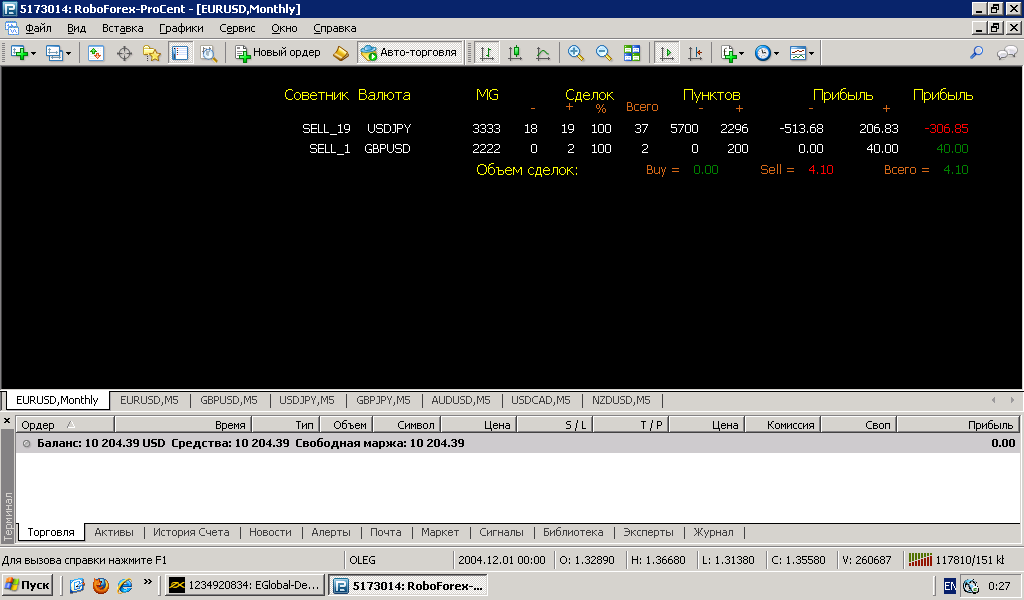Click the Пуск start button
Viewport: 1024px width, 600px height.
pyautogui.click(x=27, y=585)
